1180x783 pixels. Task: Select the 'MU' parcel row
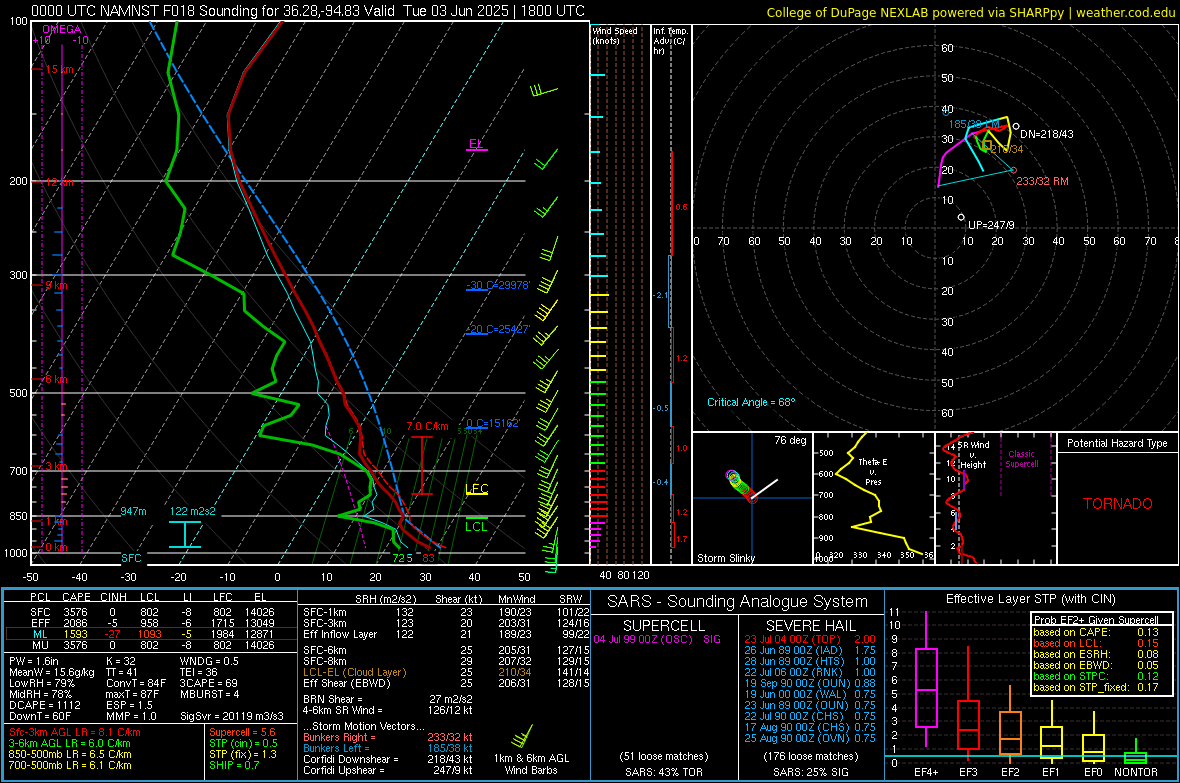[x=150, y=645]
